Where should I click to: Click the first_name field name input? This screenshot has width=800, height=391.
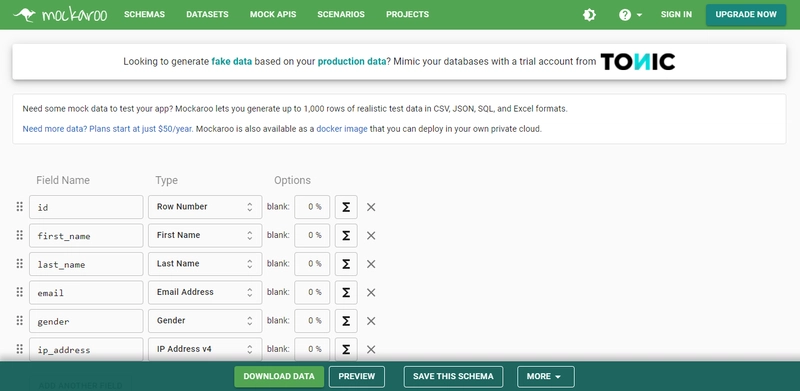click(x=86, y=236)
